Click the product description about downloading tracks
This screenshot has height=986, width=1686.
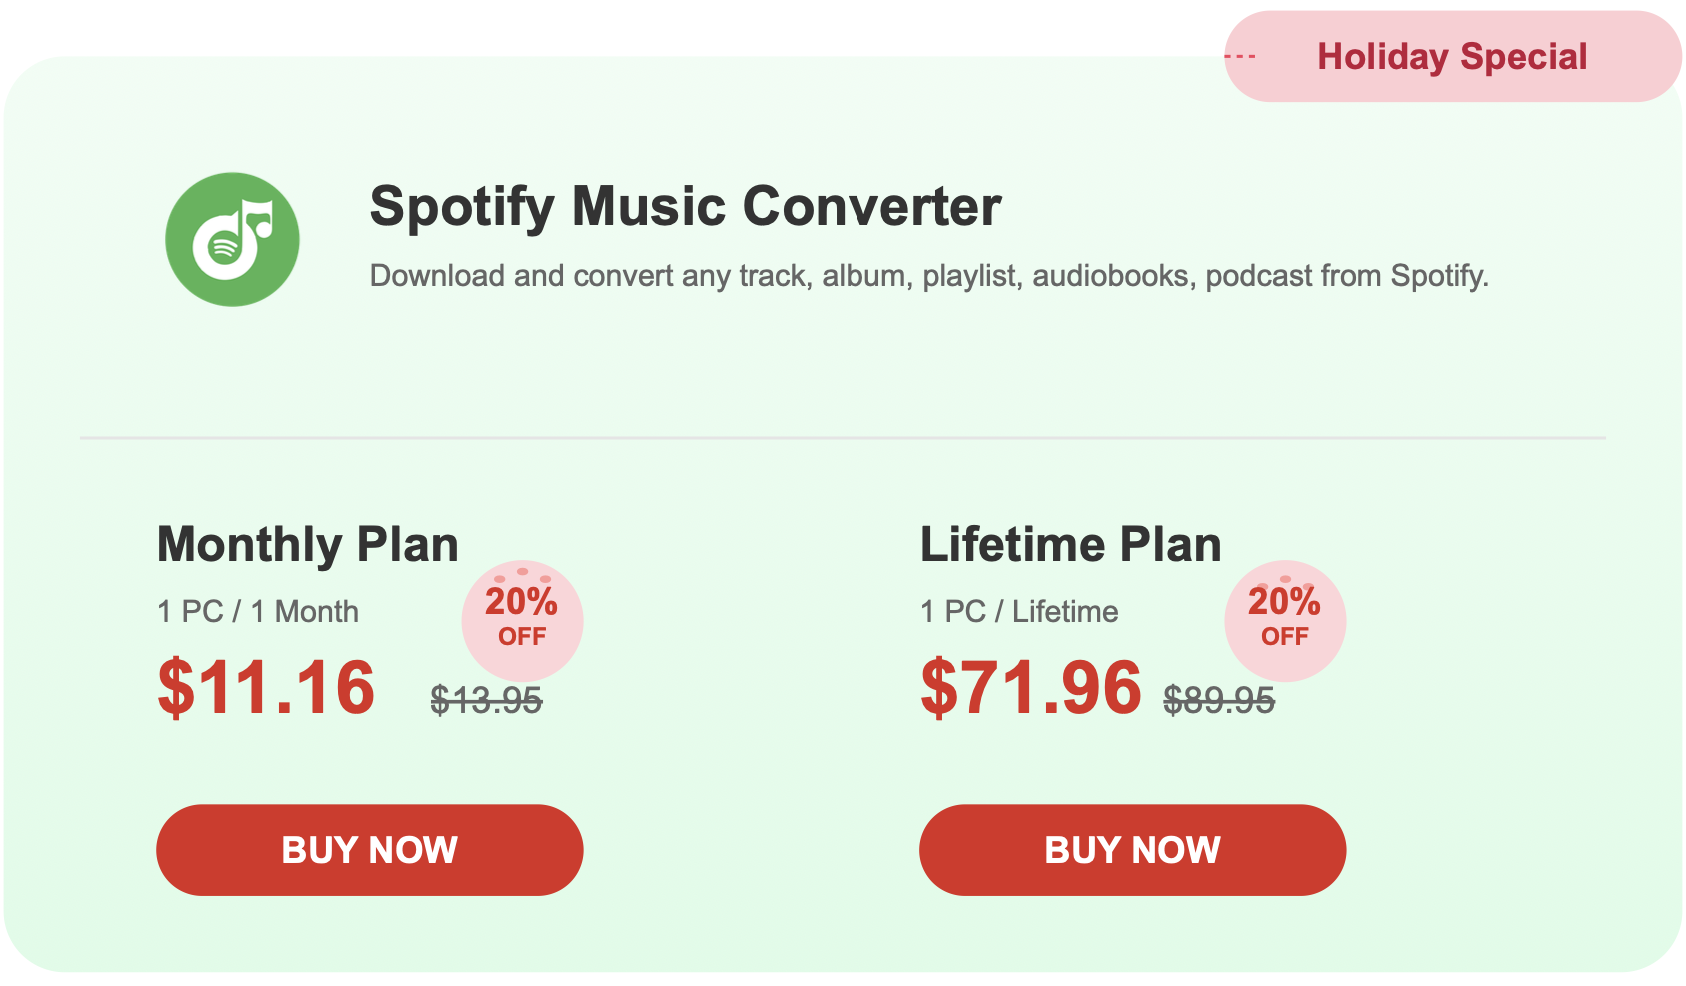[x=929, y=276]
